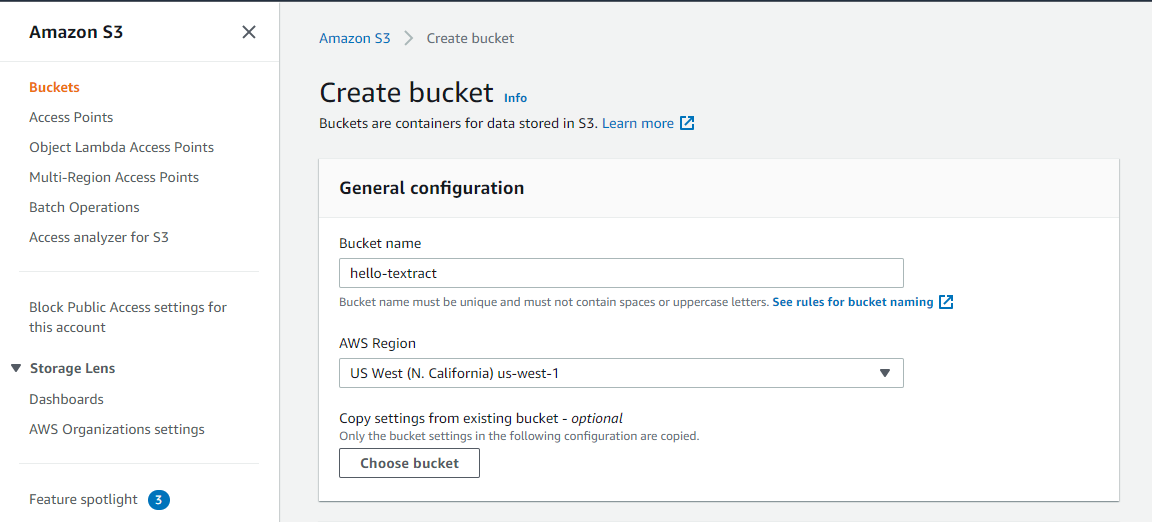The height and width of the screenshot is (522, 1152).
Task: Open Buckets in the sidebar
Action: [x=54, y=87]
